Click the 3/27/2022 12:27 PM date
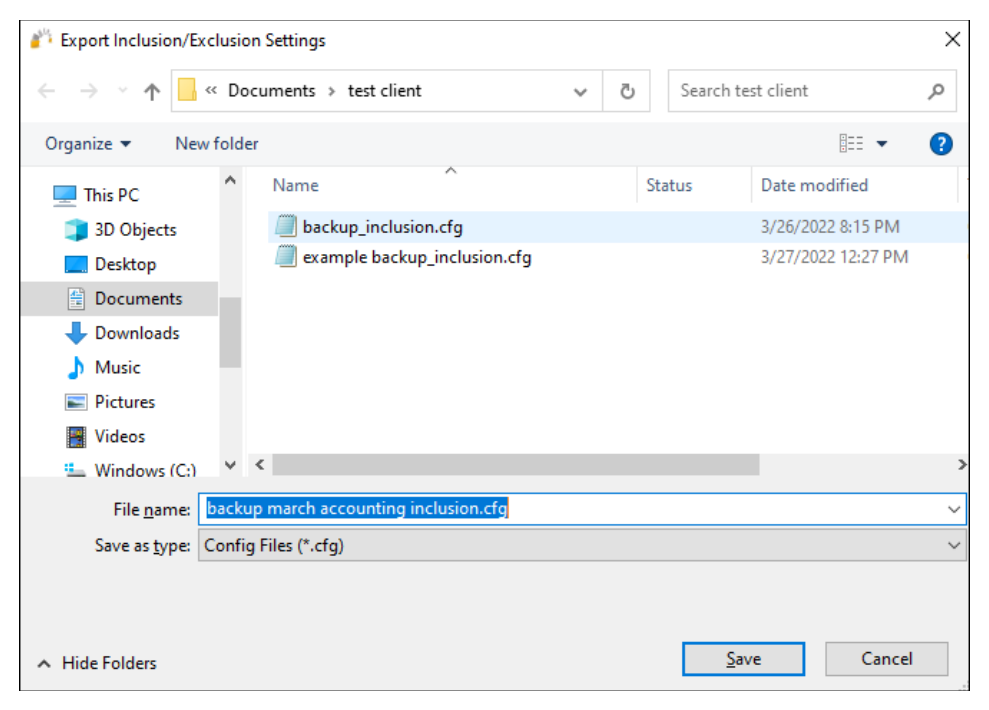989x710 pixels. [x=834, y=257]
